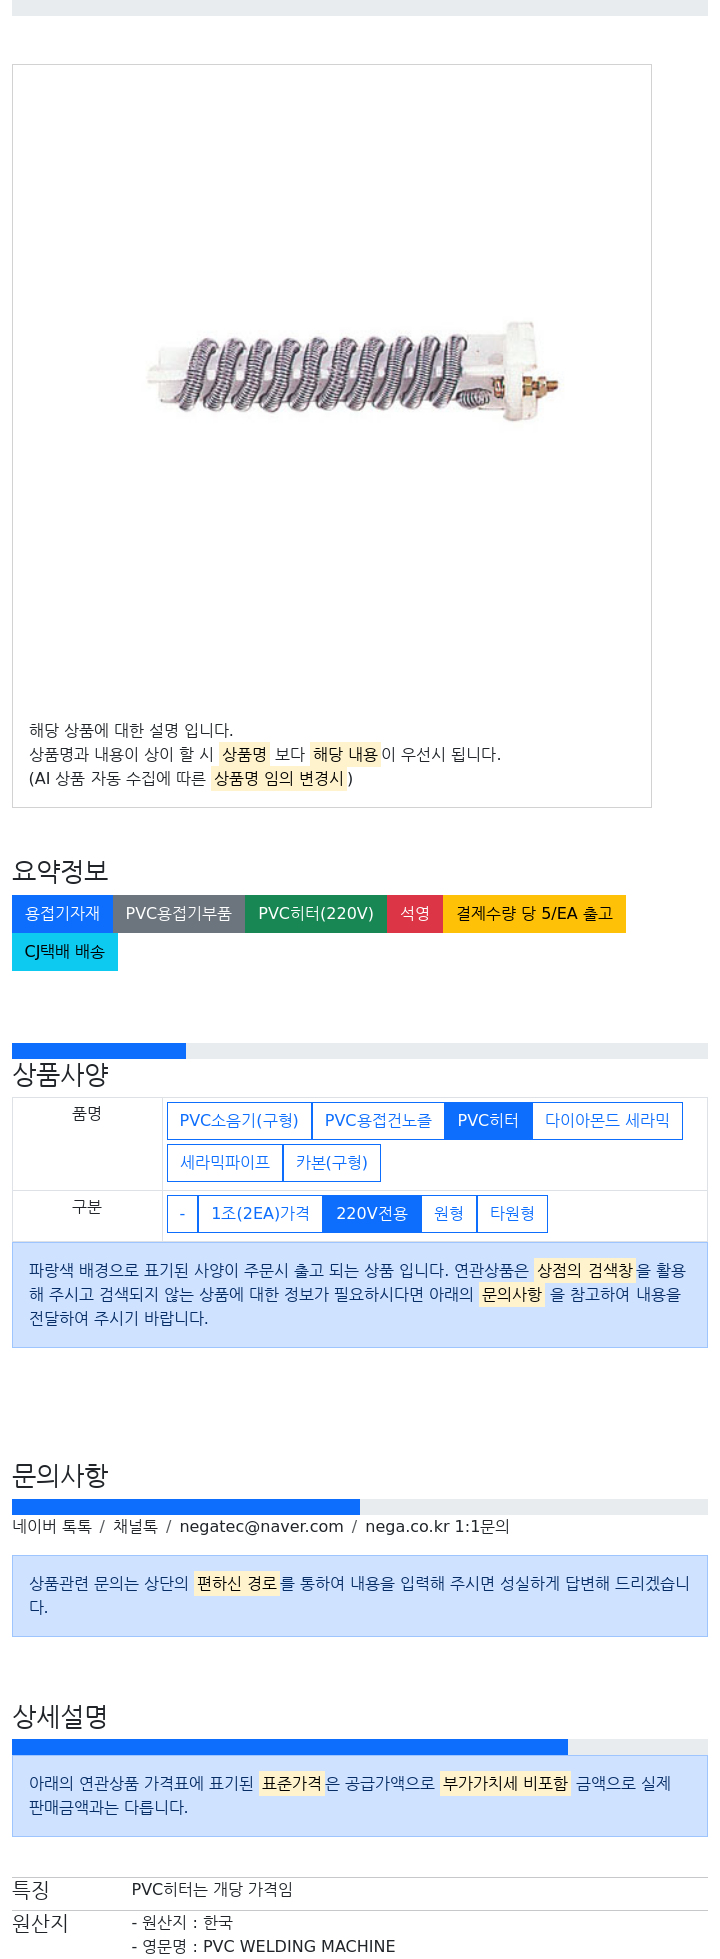The image size is (720, 1959).
Task: Select the 220V전용 option
Action: [x=372, y=1214]
